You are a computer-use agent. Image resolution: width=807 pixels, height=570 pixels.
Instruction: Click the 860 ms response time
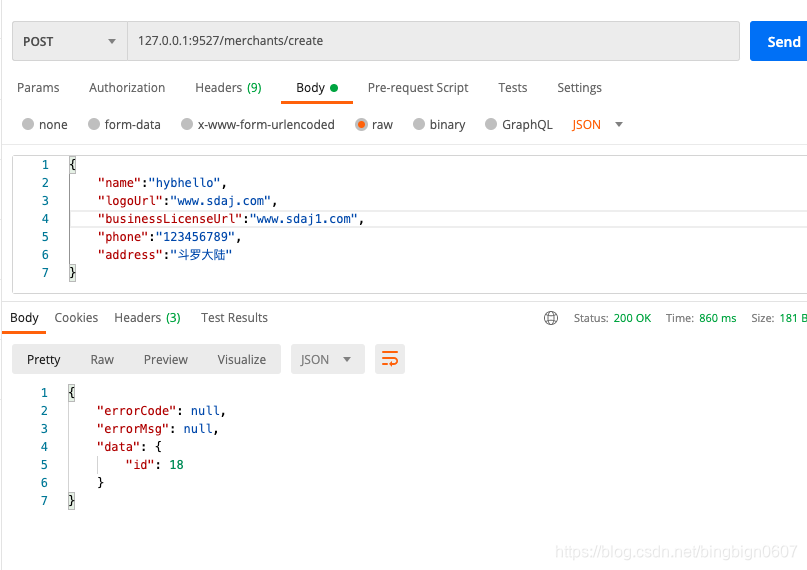click(x=717, y=318)
